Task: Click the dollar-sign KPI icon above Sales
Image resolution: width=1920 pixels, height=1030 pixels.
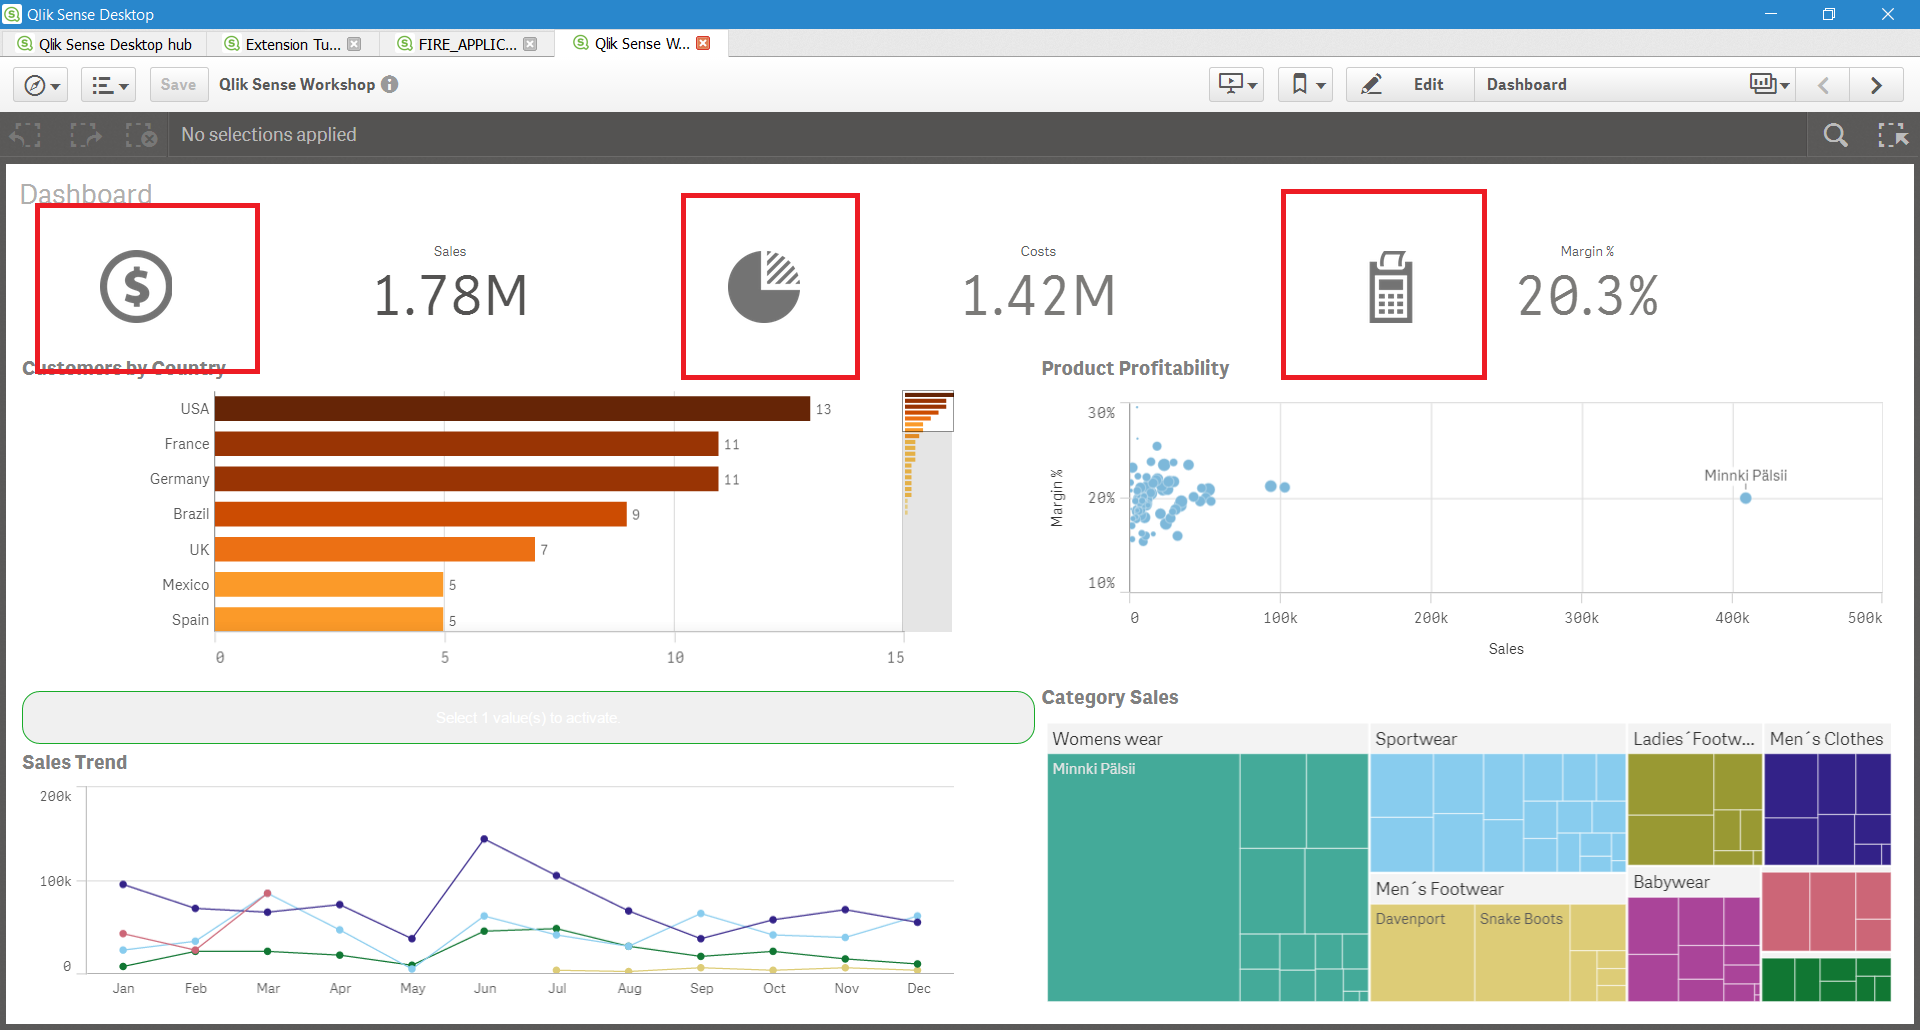Action: click(137, 287)
